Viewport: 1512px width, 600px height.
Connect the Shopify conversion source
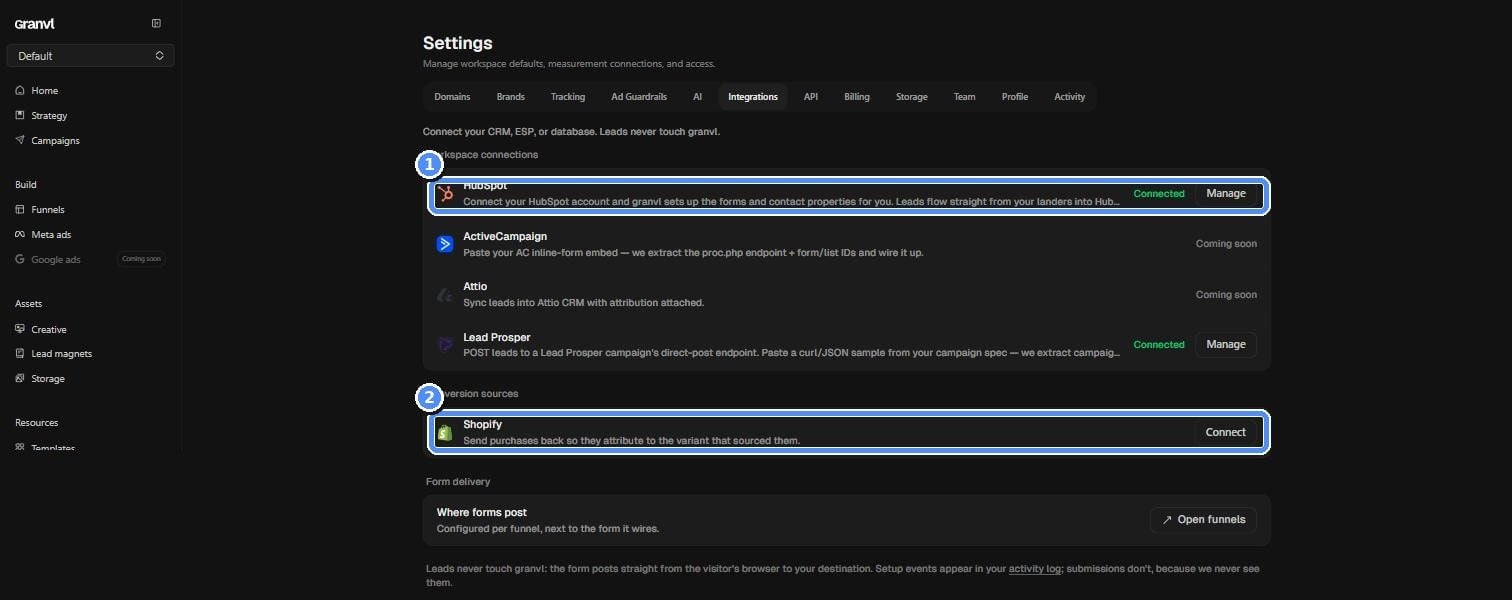click(1226, 432)
